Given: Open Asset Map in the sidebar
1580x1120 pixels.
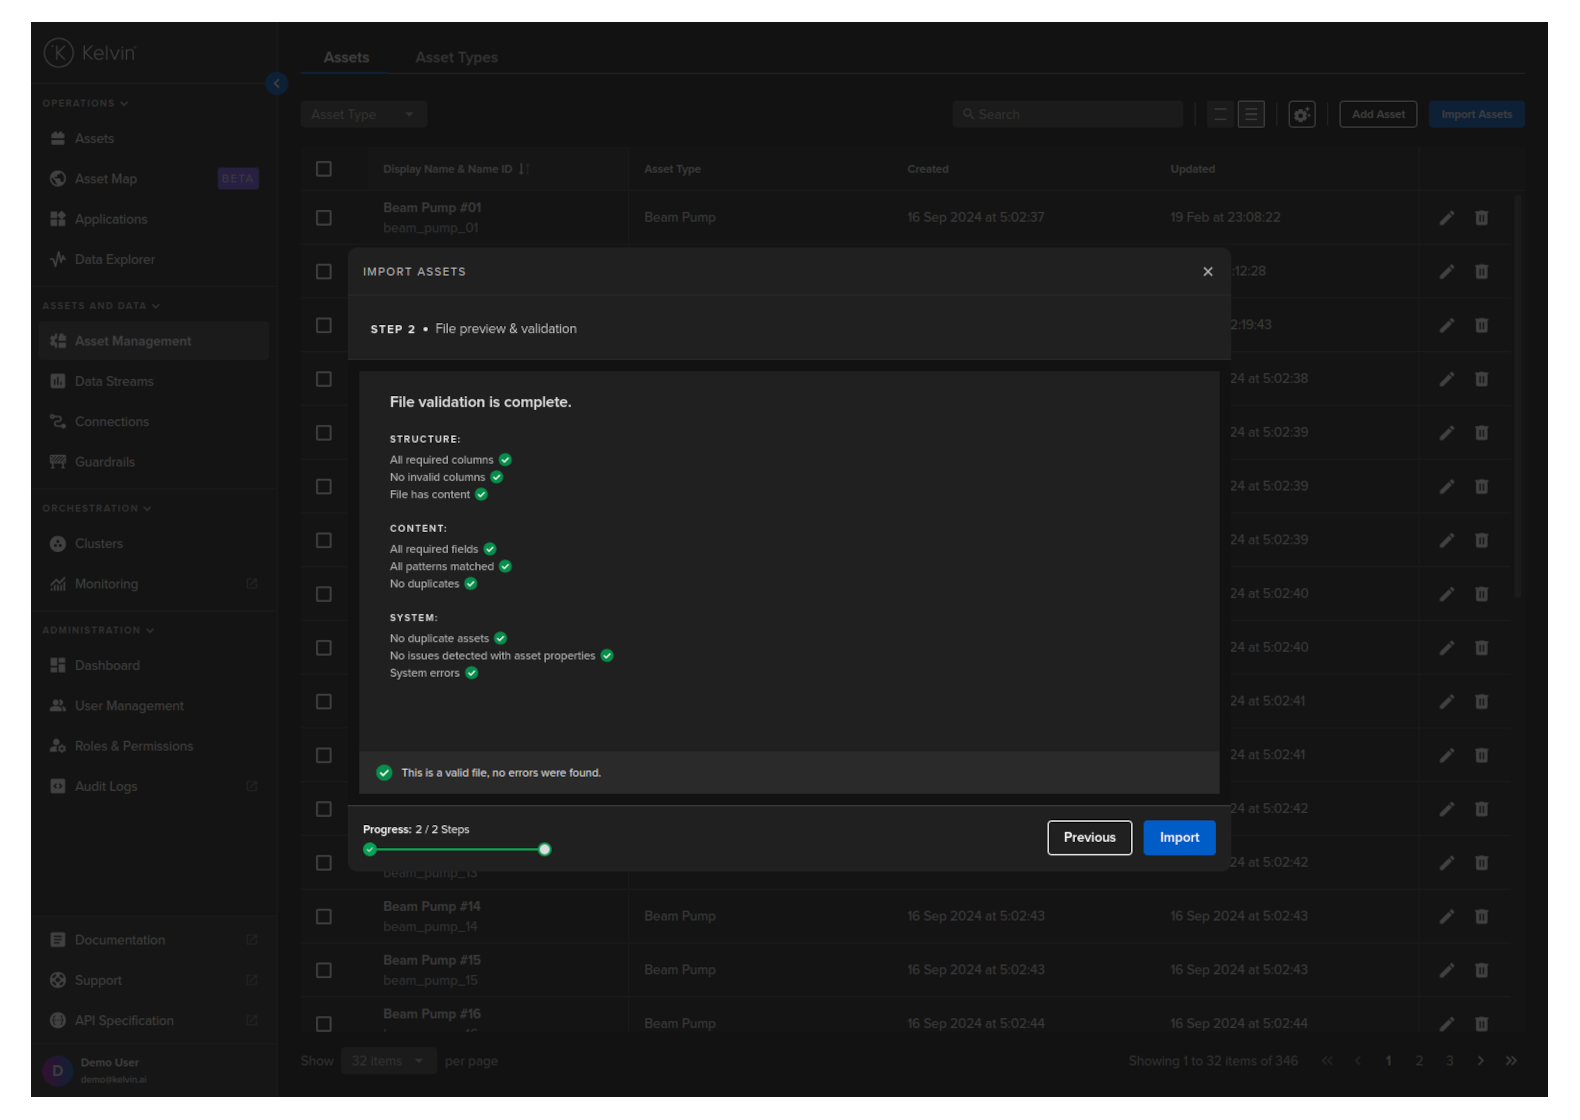Looking at the screenshot, I should 106,179.
